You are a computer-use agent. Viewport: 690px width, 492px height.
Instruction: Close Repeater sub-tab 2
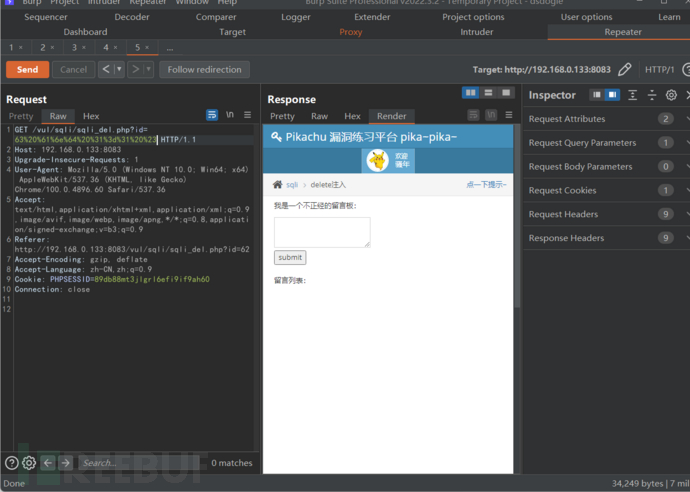[52, 48]
